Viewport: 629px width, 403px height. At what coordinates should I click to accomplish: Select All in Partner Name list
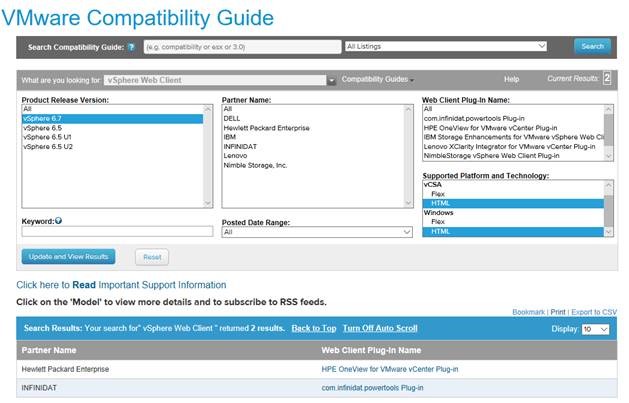[313, 109]
